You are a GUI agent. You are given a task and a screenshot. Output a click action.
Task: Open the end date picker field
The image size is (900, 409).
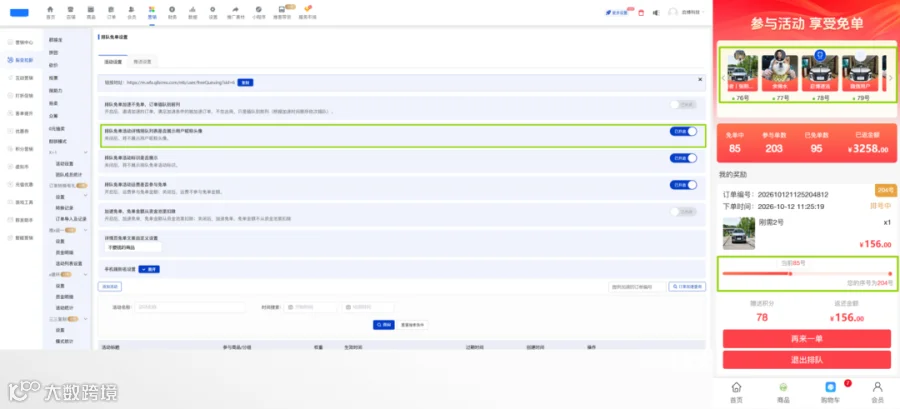[x=368, y=307]
